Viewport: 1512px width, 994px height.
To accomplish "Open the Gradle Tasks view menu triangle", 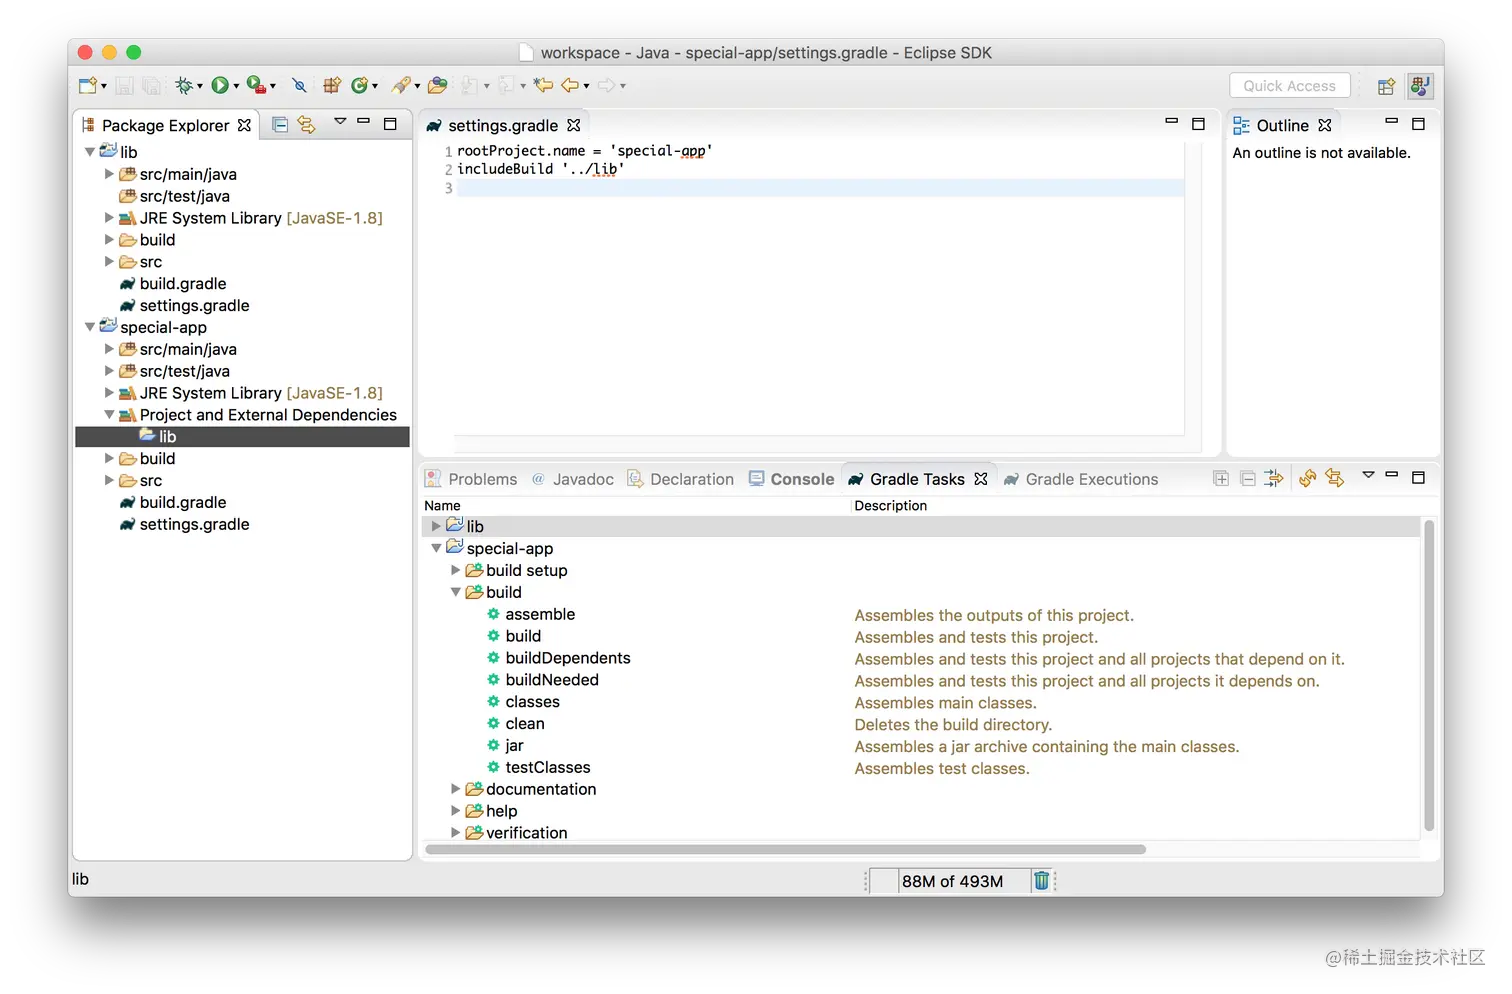I will (x=1368, y=476).
